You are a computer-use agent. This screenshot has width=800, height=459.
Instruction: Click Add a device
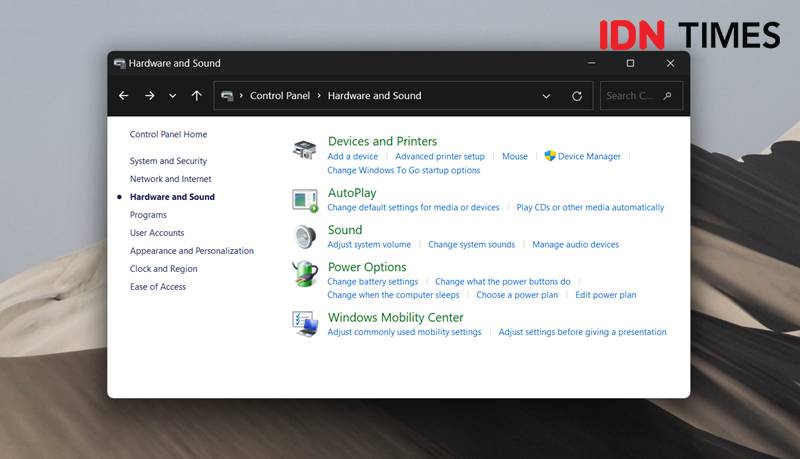(353, 157)
